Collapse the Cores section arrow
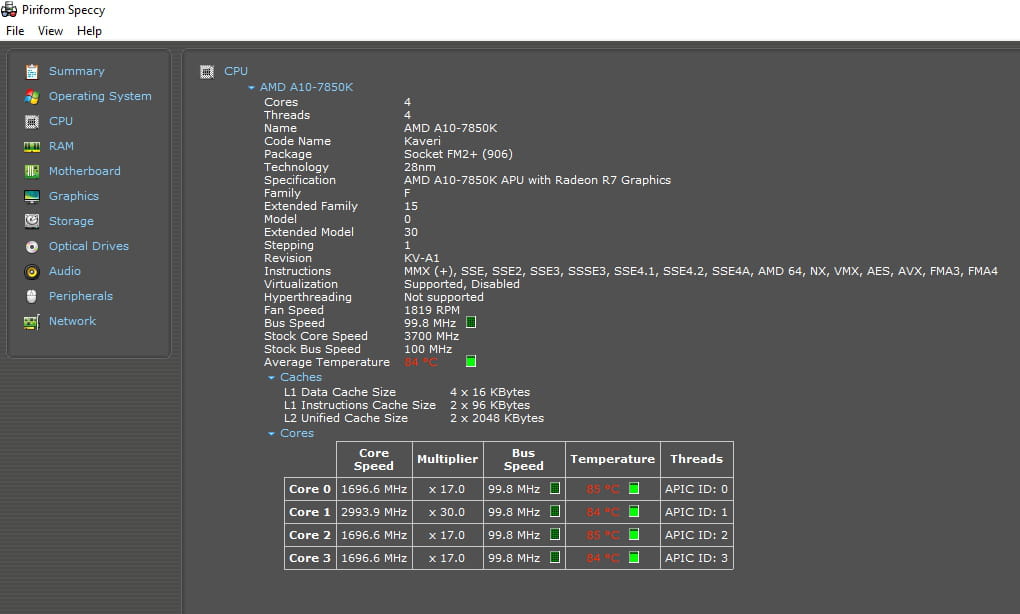The width and height of the screenshot is (1020, 614). point(271,433)
